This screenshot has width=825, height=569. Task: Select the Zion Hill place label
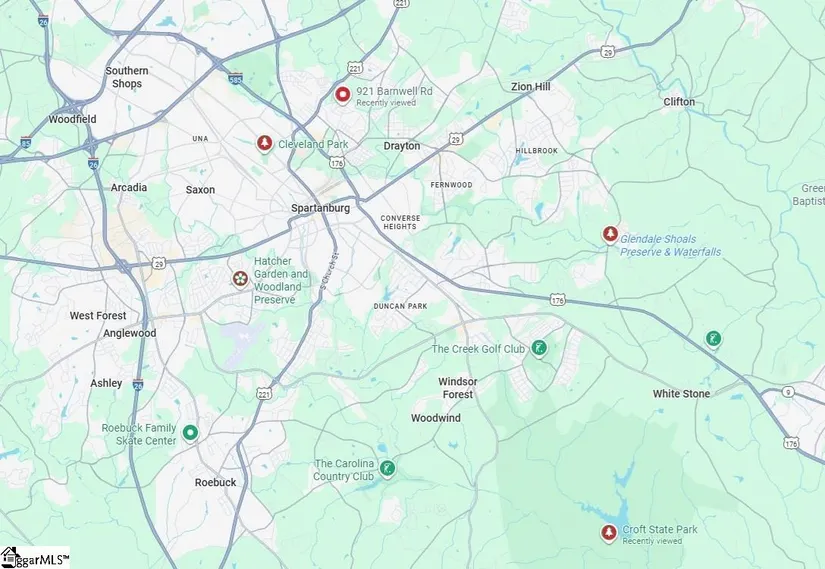[531, 86]
